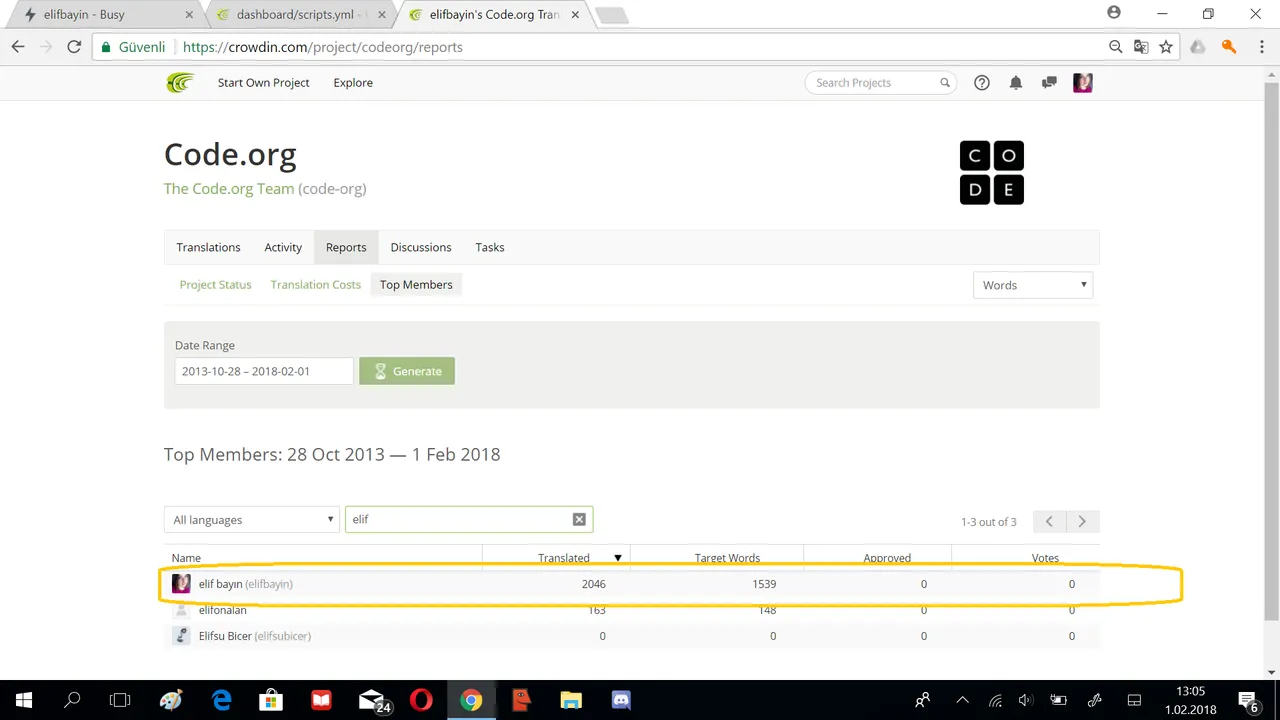Open File Explorer from taskbar
Image resolution: width=1280 pixels, height=720 pixels.
click(x=571, y=700)
